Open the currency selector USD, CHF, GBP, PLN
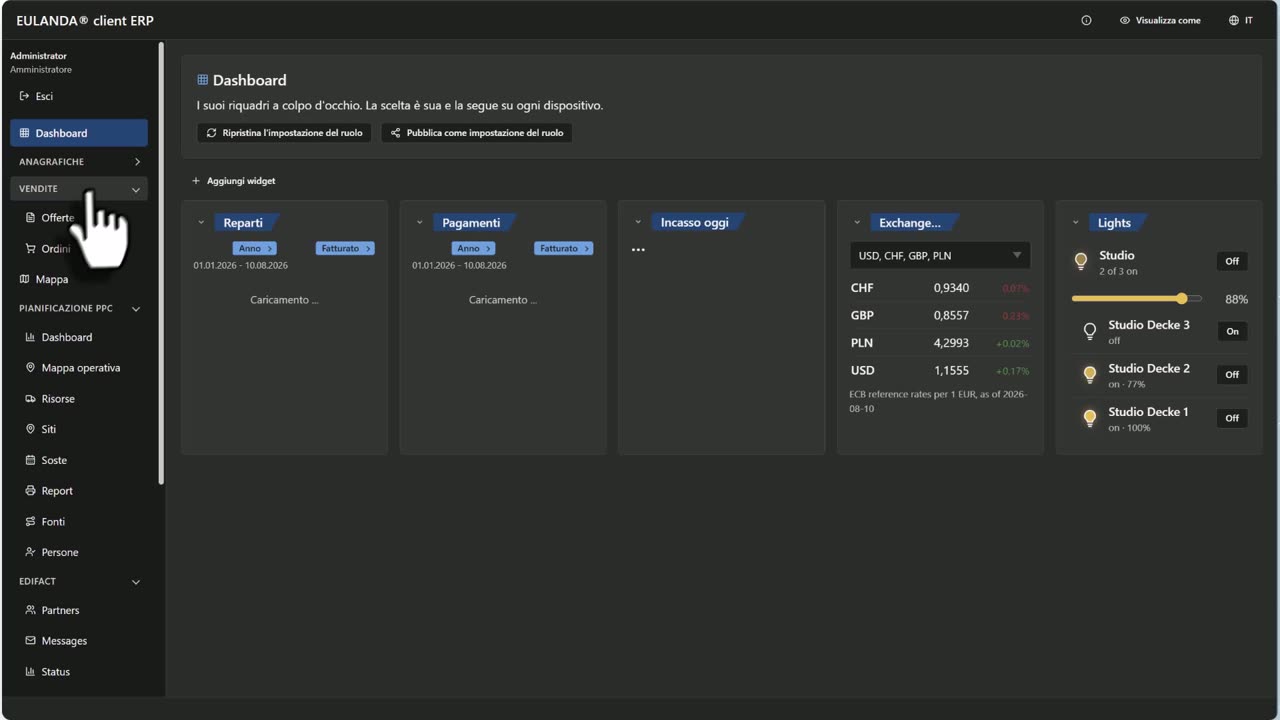 click(940, 255)
